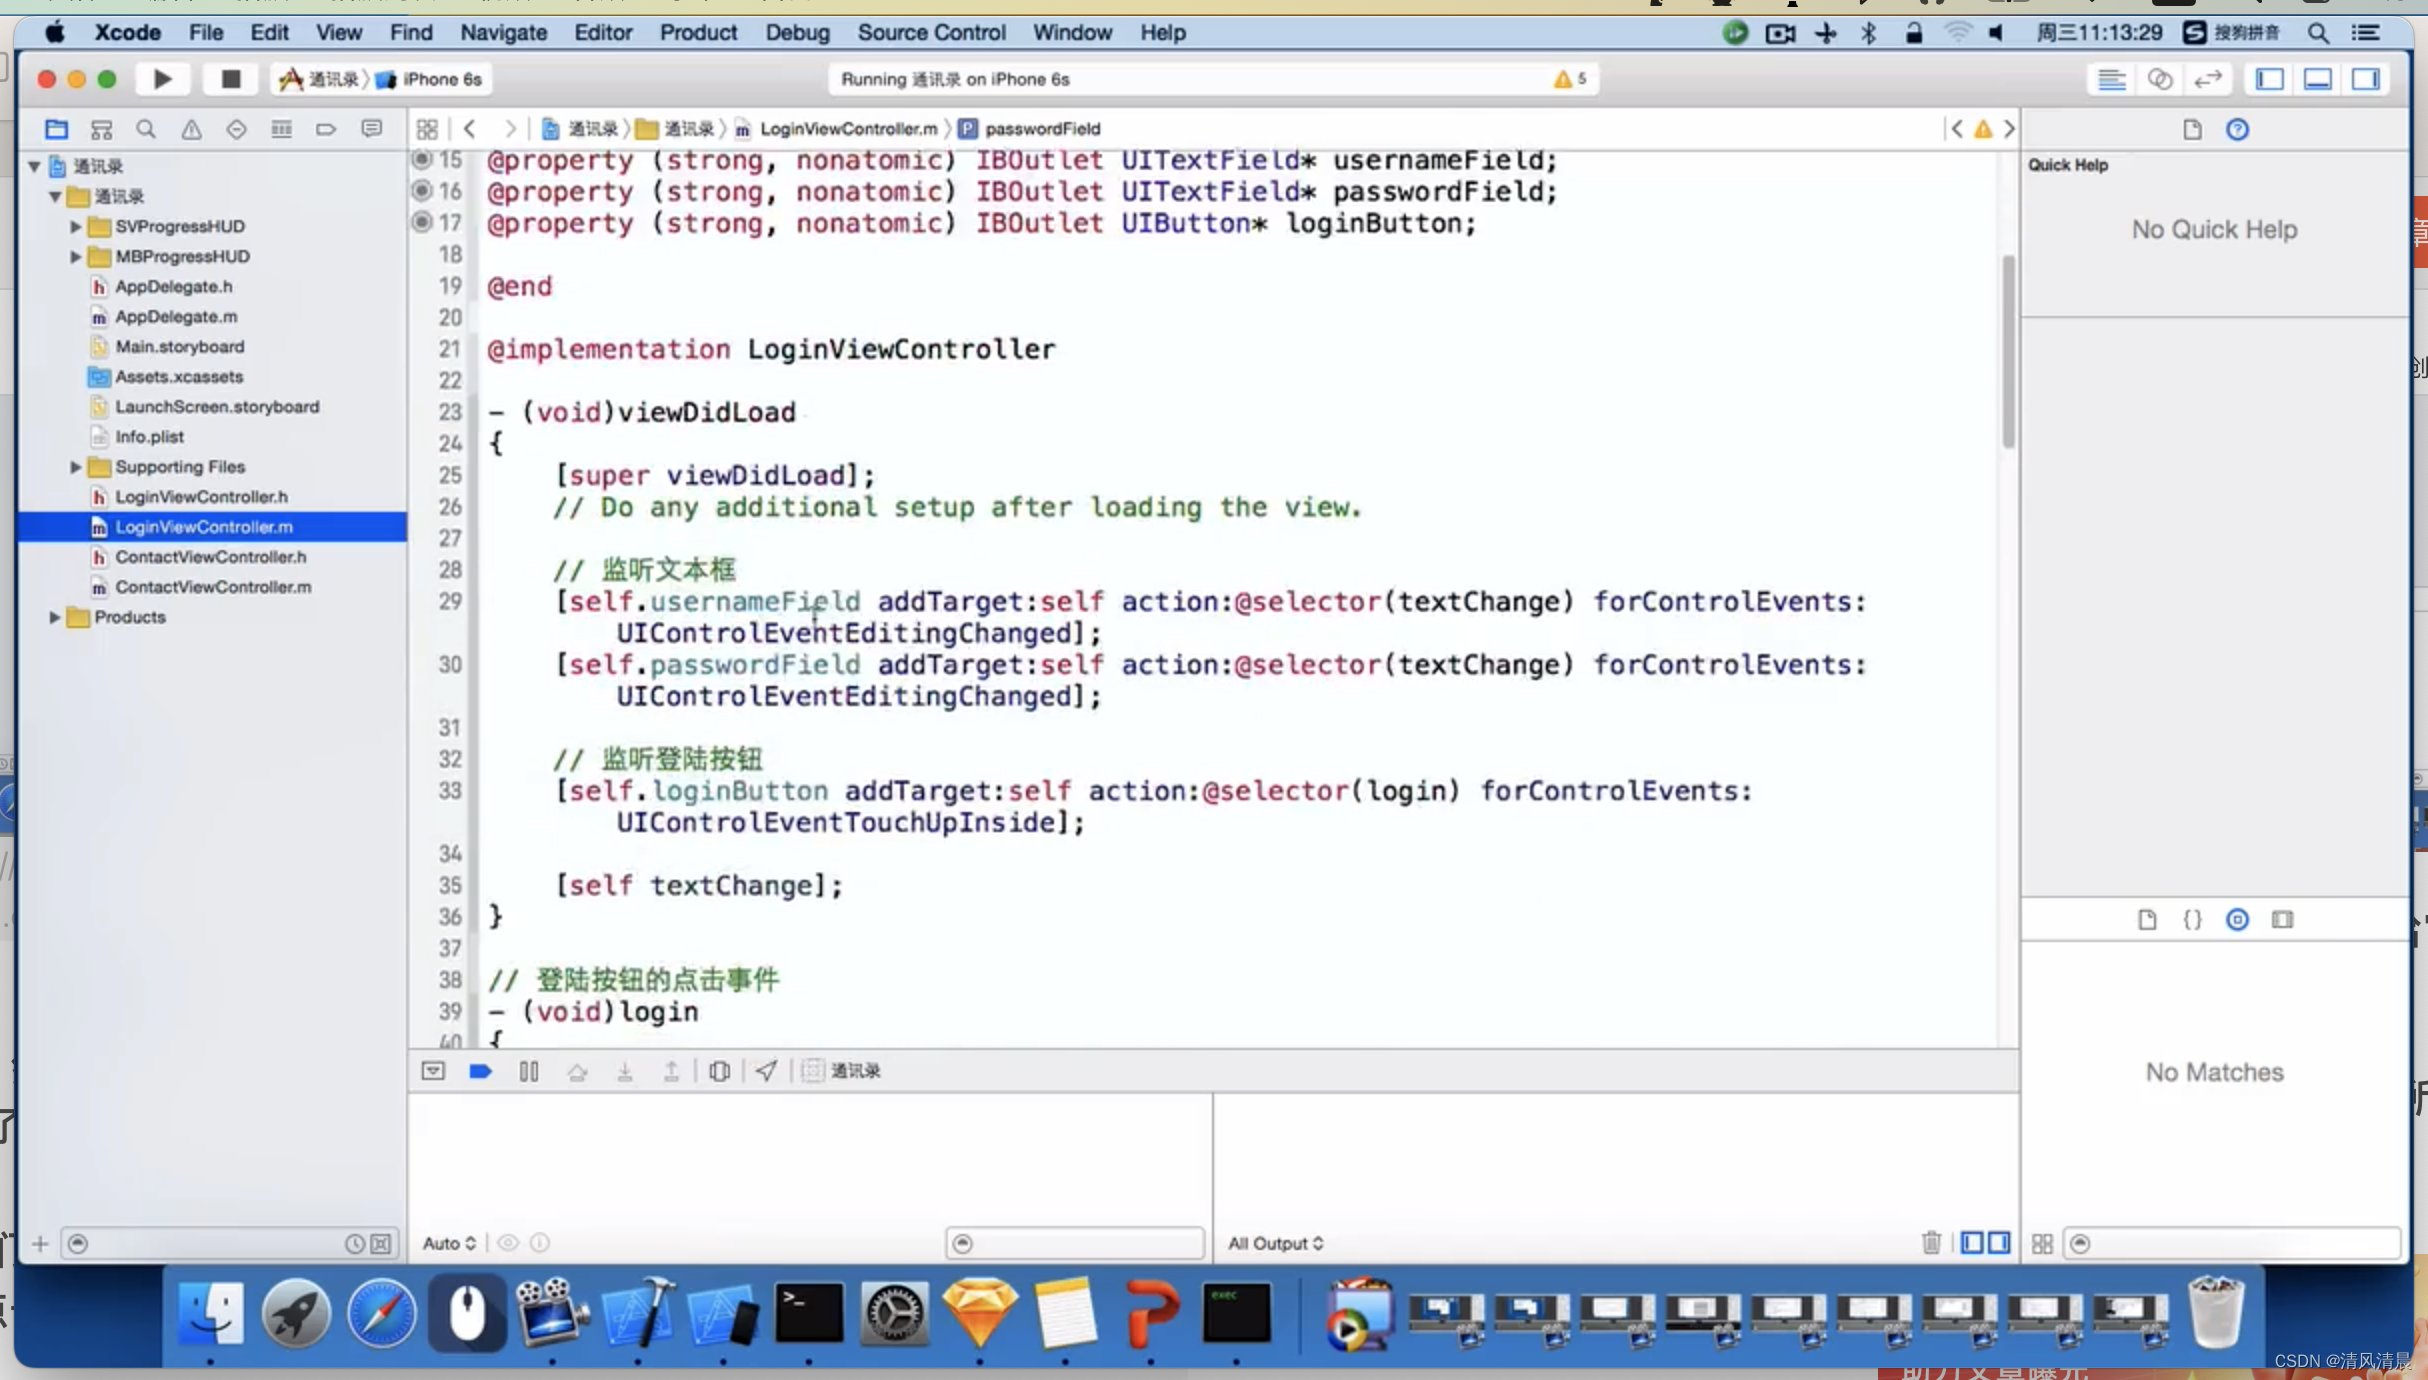Select ContactViewController.m file
Viewport: 2428px width, 1380px height.
[x=212, y=587]
